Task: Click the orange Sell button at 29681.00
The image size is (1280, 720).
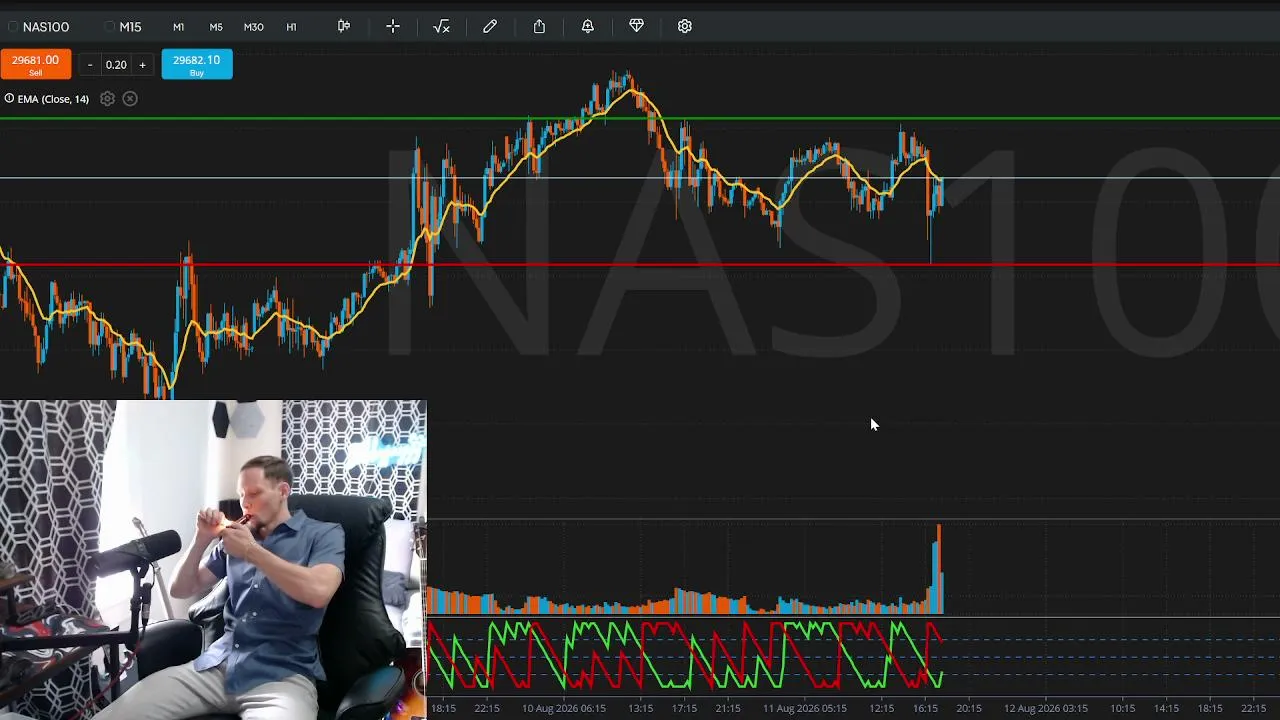Action: point(36,64)
